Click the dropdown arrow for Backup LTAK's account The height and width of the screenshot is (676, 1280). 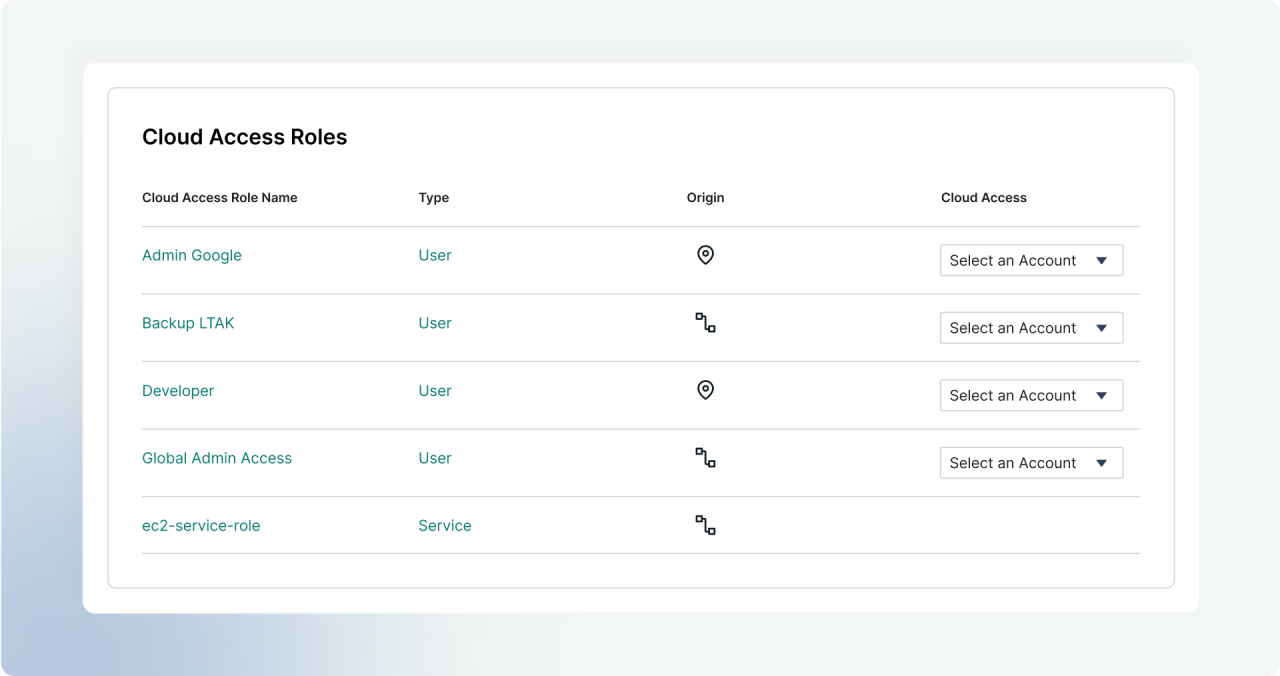click(1103, 327)
